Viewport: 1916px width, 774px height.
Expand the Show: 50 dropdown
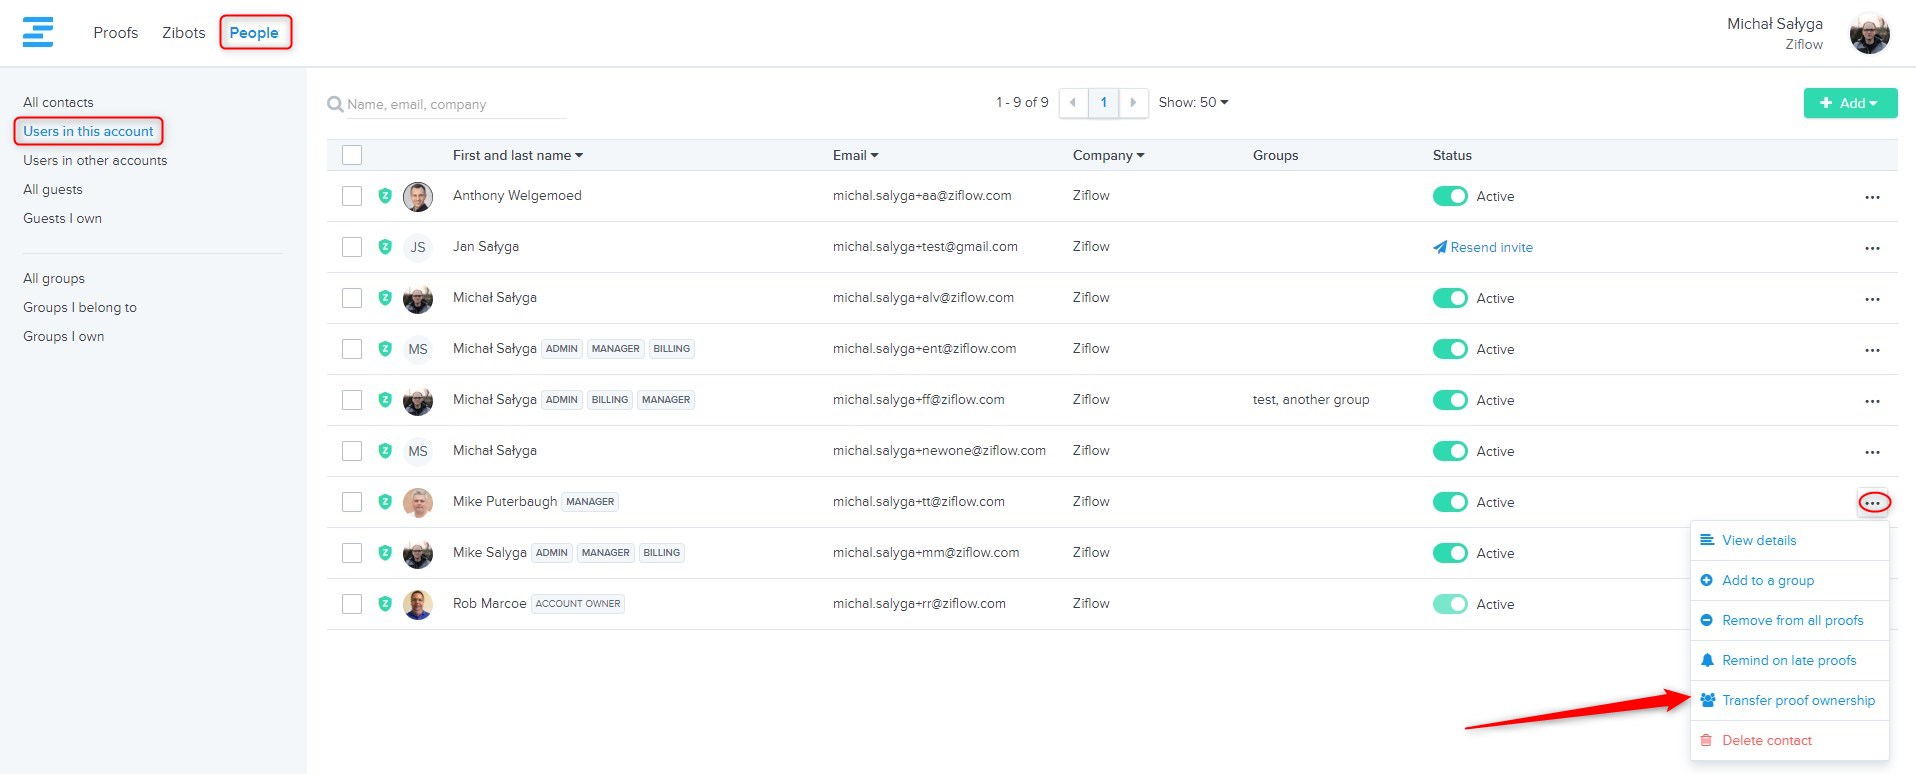tap(1193, 102)
